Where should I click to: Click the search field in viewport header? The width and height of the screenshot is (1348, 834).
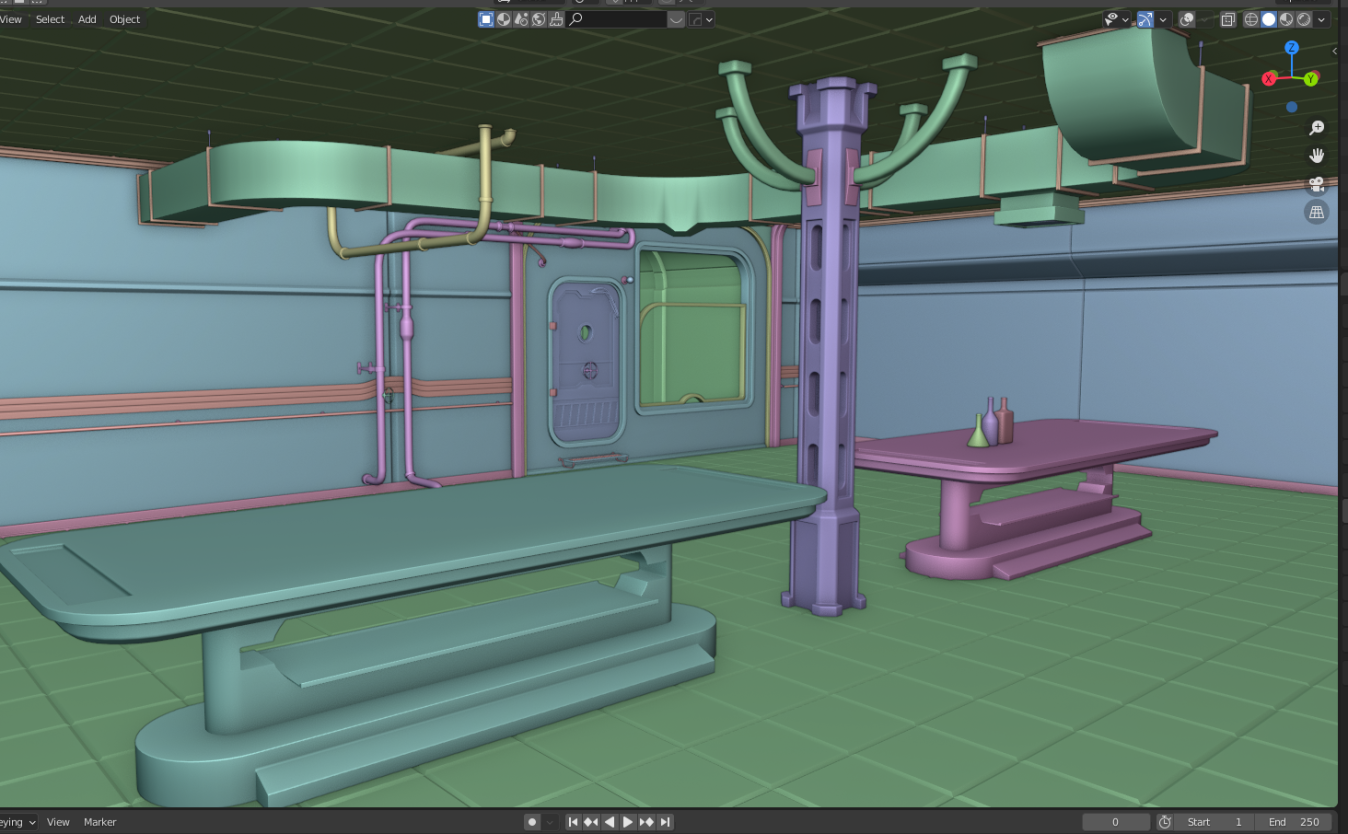pos(616,19)
